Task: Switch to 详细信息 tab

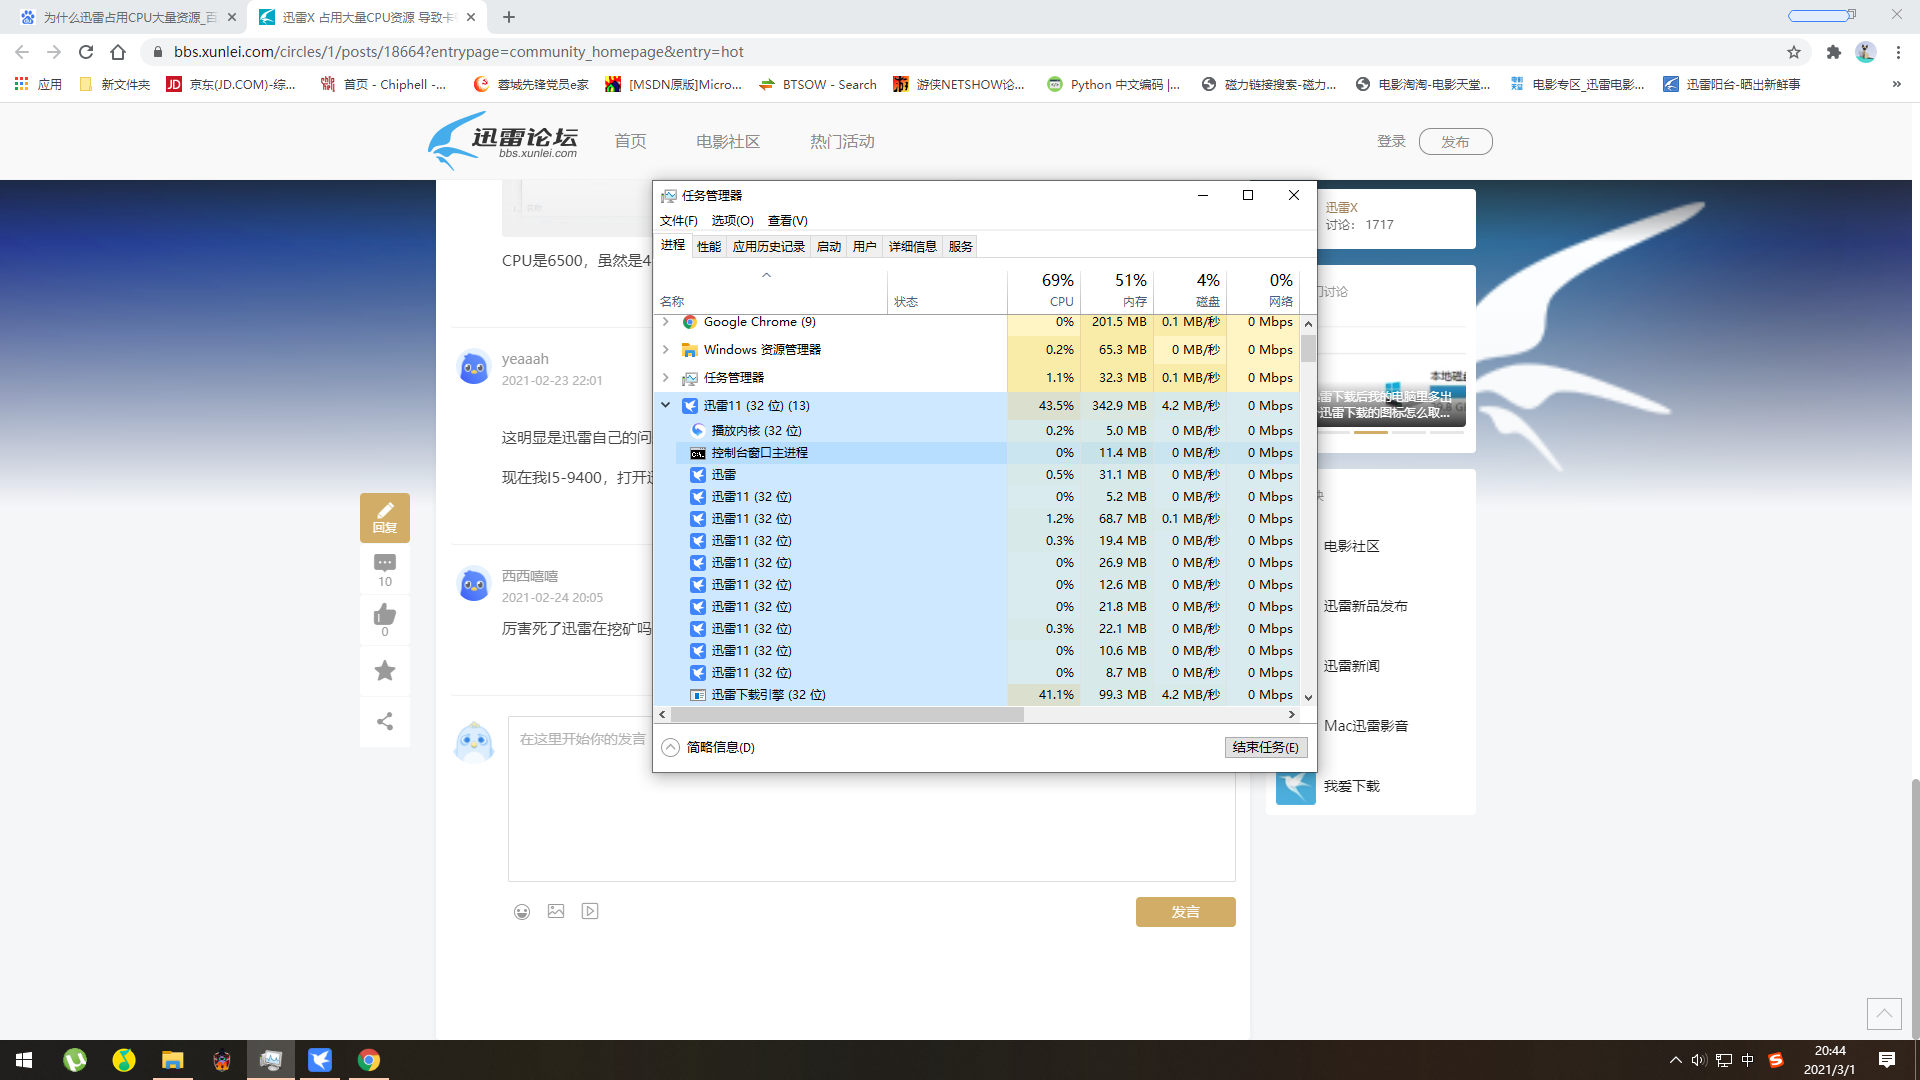Action: (912, 246)
